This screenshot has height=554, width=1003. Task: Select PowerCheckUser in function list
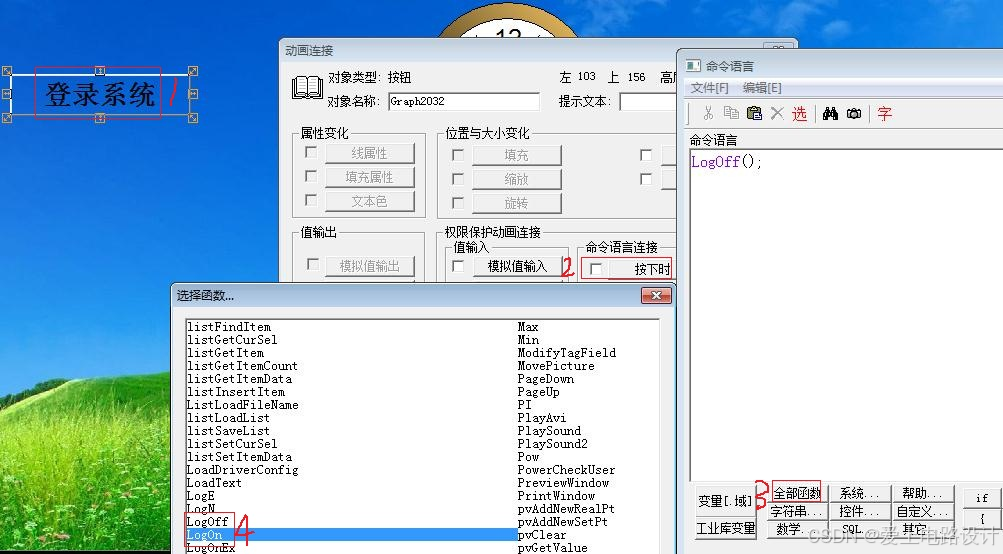tap(566, 470)
